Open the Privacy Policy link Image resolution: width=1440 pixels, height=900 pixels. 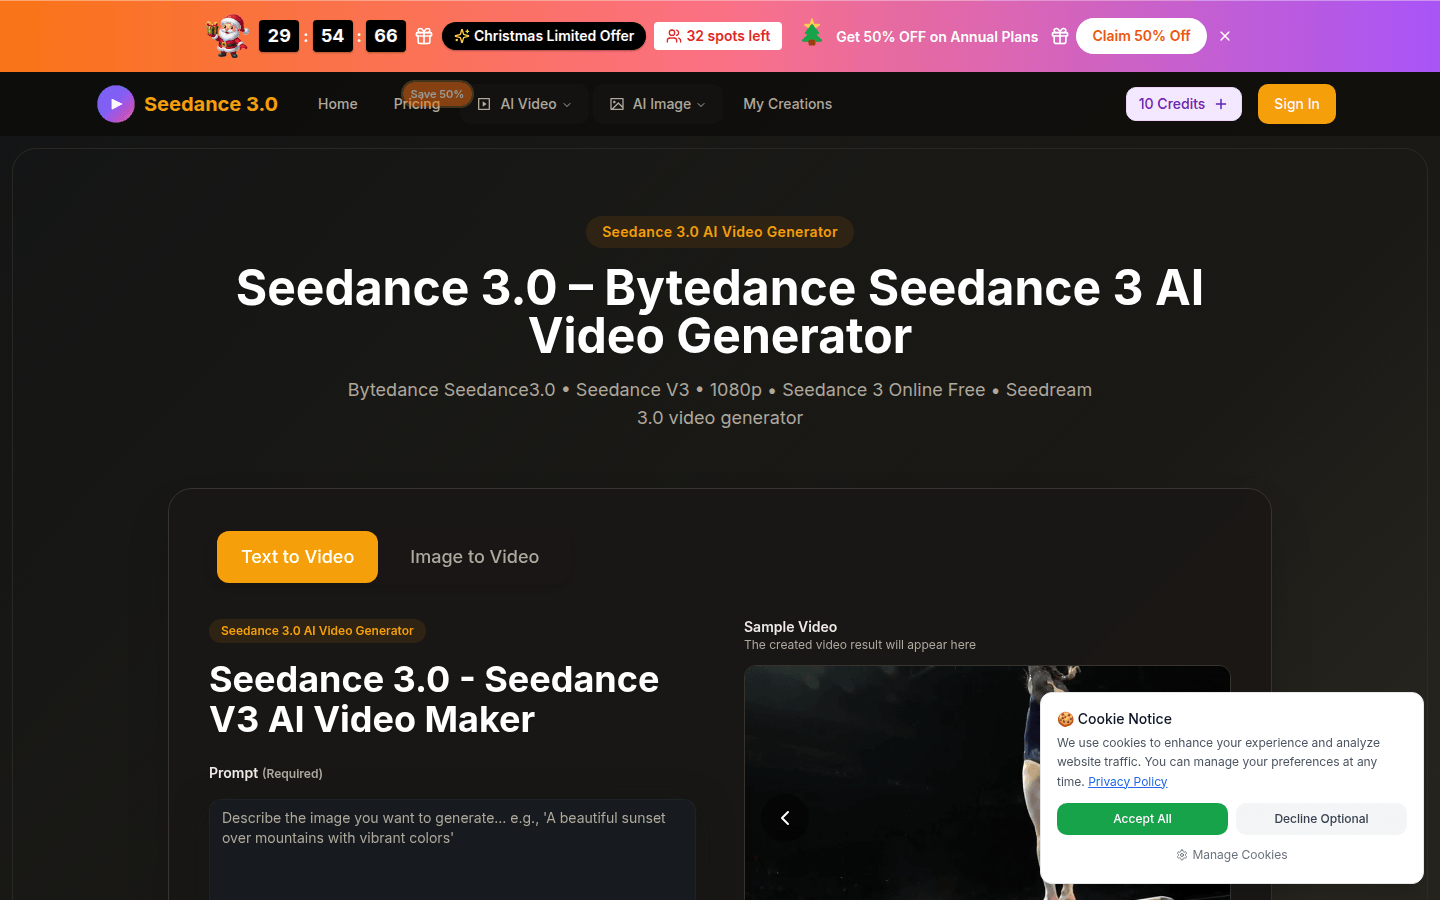point(1127,782)
